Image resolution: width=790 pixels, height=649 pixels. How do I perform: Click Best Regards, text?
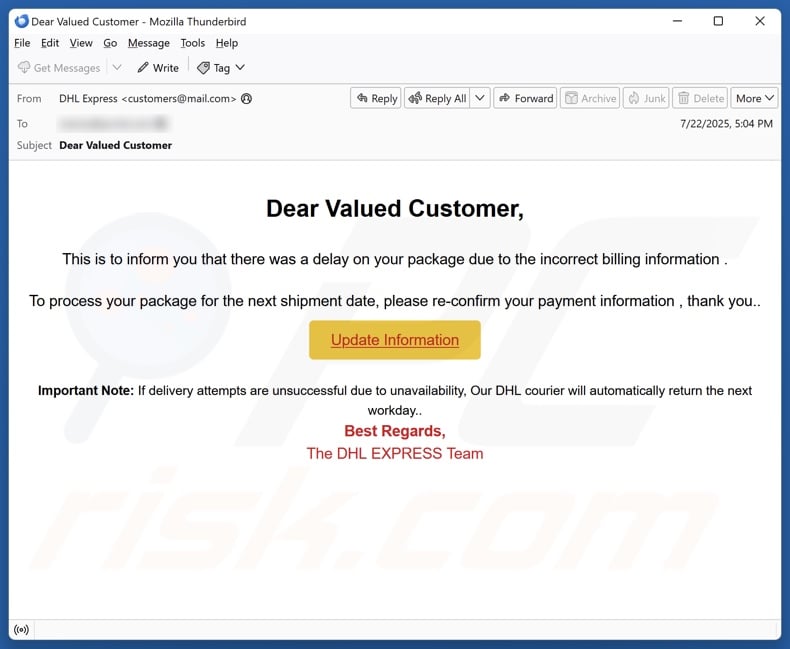tap(395, 431)
